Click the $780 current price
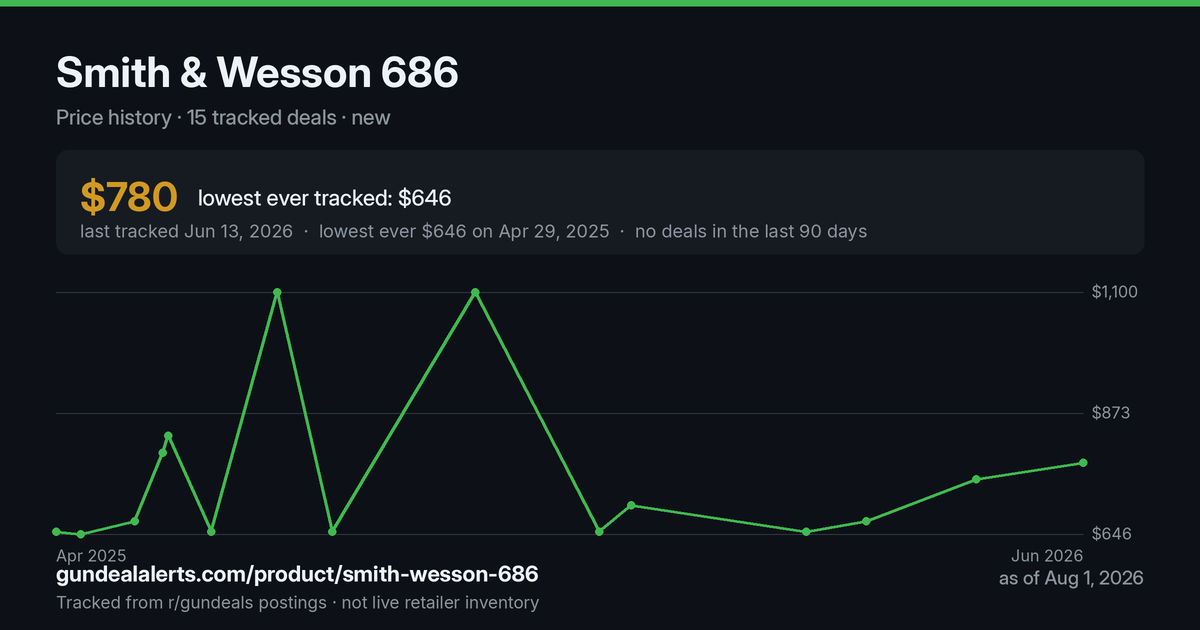1200x630 pixels. (x=129, y=198)
